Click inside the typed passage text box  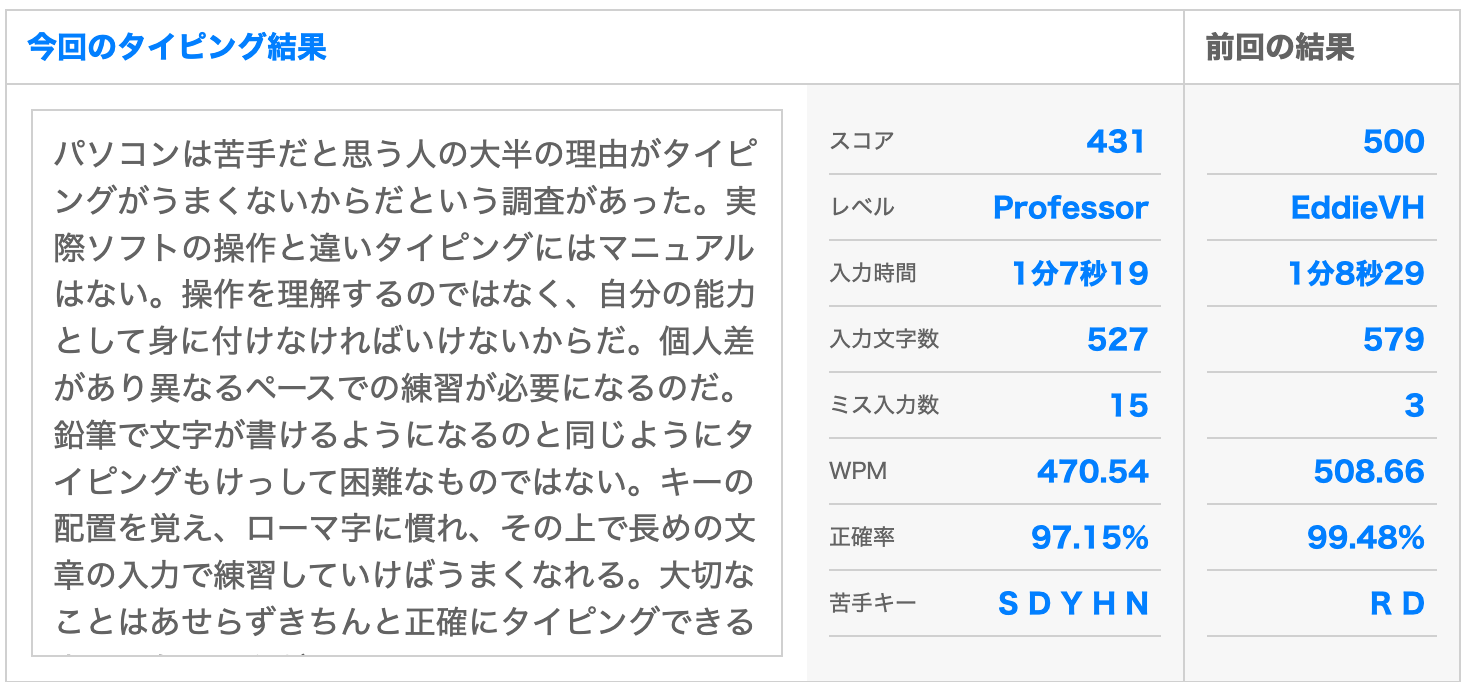tap(407, 383)
